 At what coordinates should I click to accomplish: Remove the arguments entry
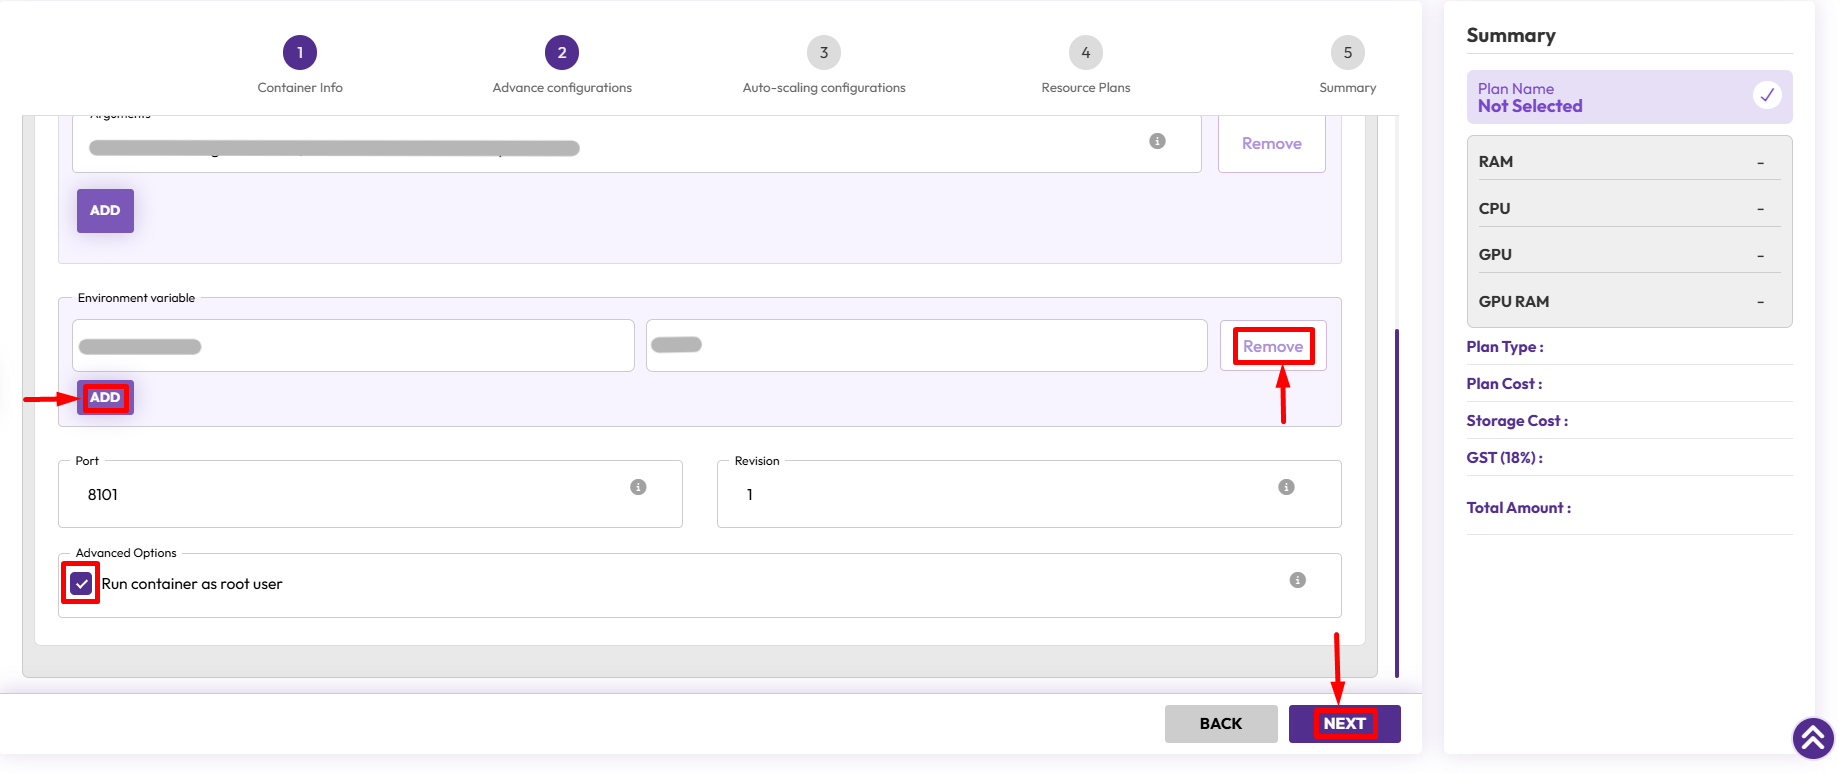(x=1271, y=144)
